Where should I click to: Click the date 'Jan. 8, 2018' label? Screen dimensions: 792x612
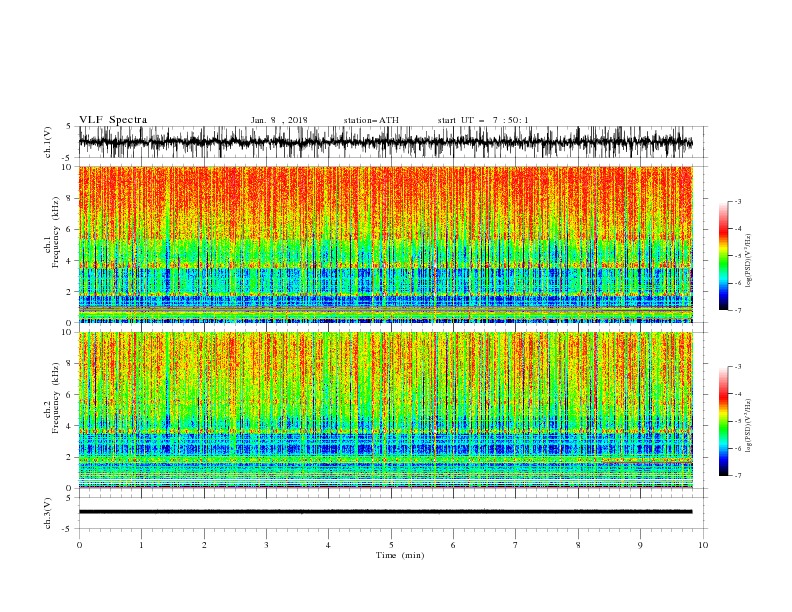tap(279, 120)
